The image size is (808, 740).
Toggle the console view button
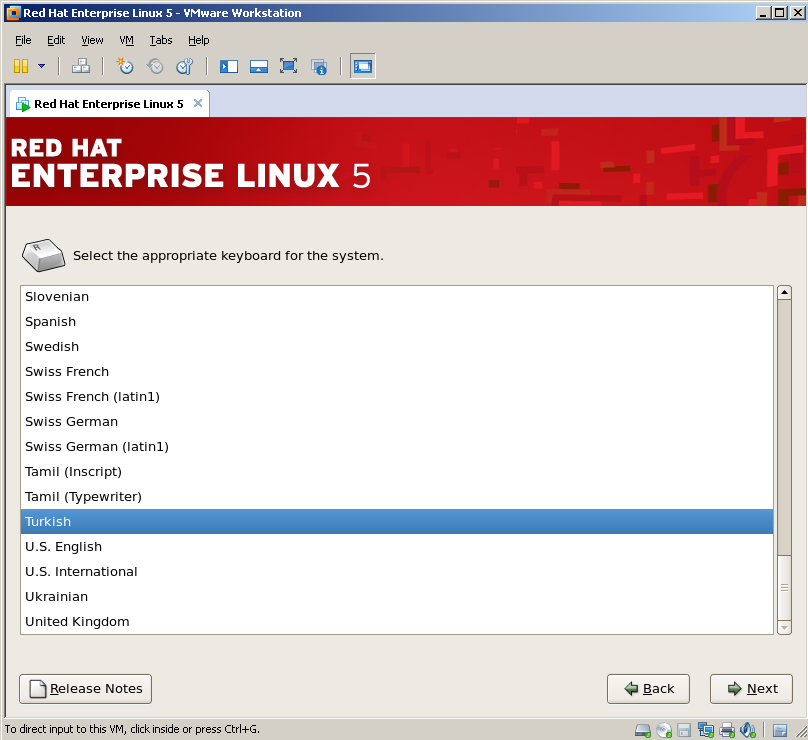363,66
